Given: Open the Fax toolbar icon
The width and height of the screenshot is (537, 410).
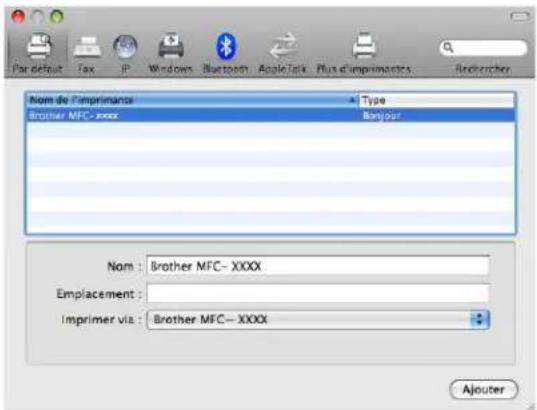Looking at the screenshot, I should (x=86, y=47).
